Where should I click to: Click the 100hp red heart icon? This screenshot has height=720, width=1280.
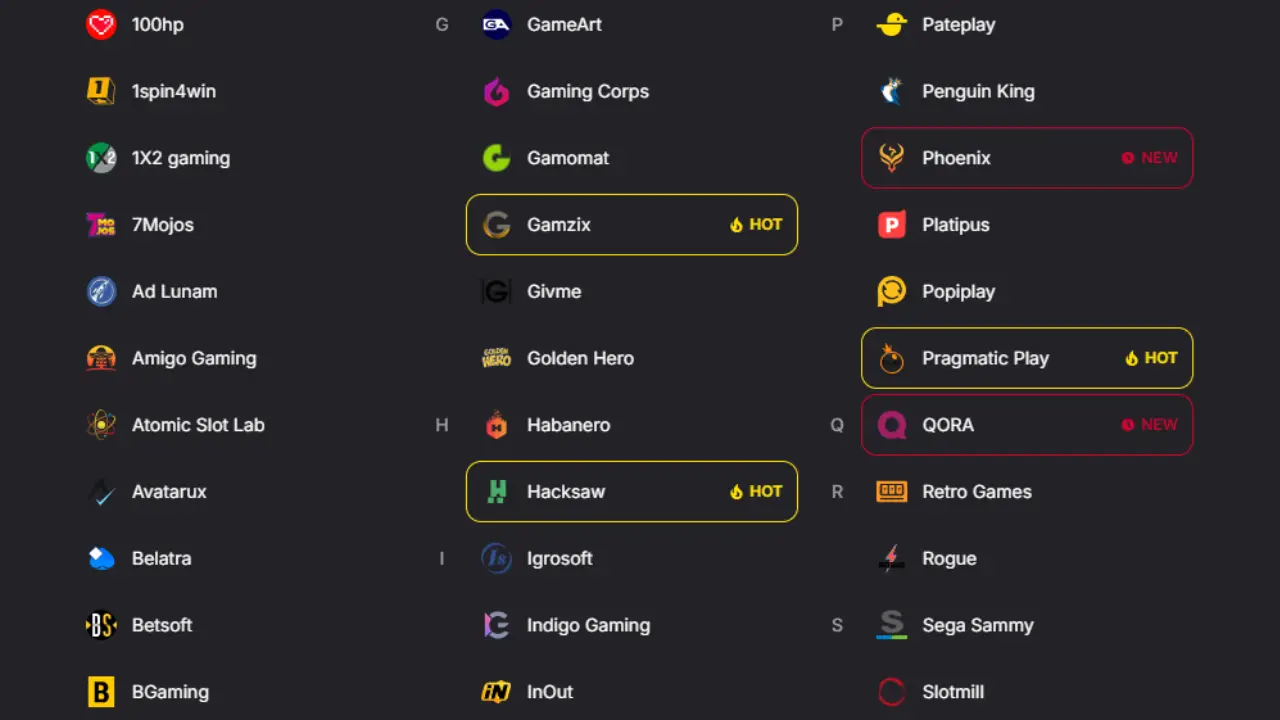[x=101, y=25]
